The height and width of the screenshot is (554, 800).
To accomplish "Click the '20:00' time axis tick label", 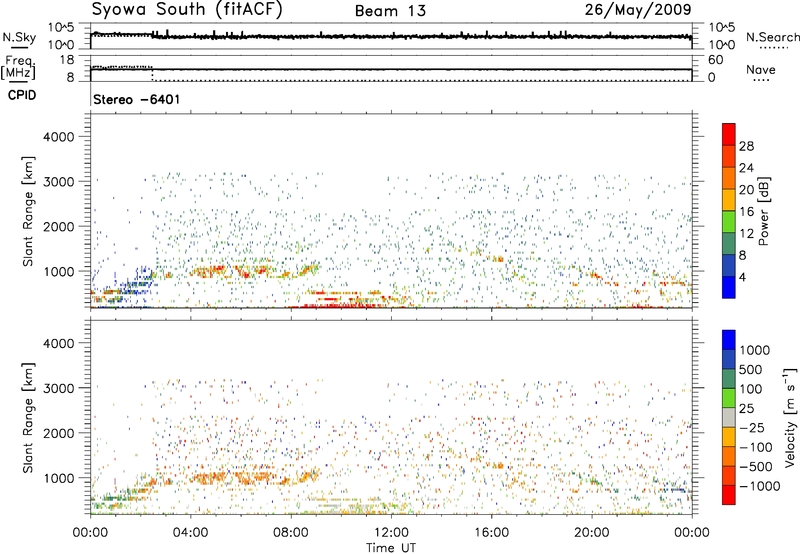I will 592,533.
